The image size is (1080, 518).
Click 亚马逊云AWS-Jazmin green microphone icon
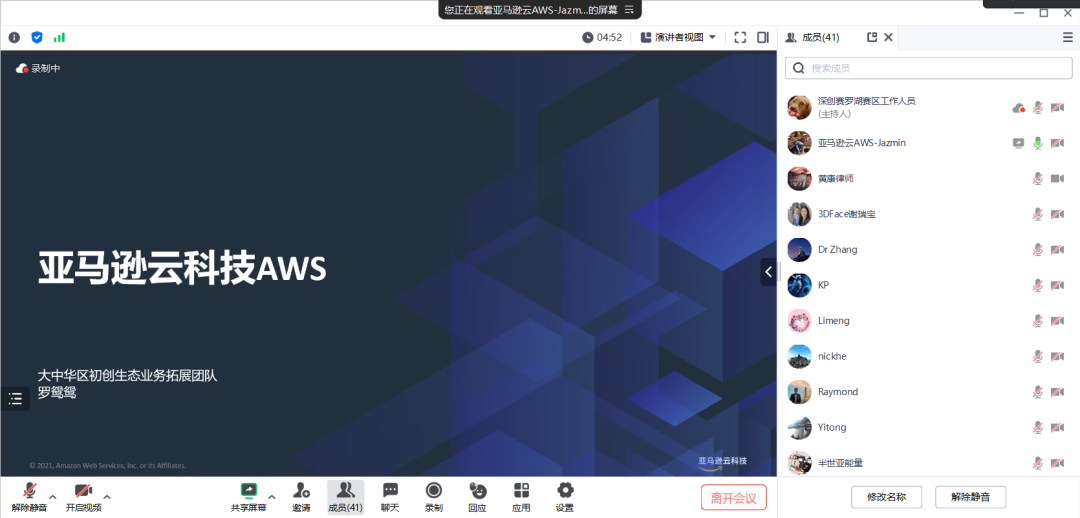[1037, 143]
